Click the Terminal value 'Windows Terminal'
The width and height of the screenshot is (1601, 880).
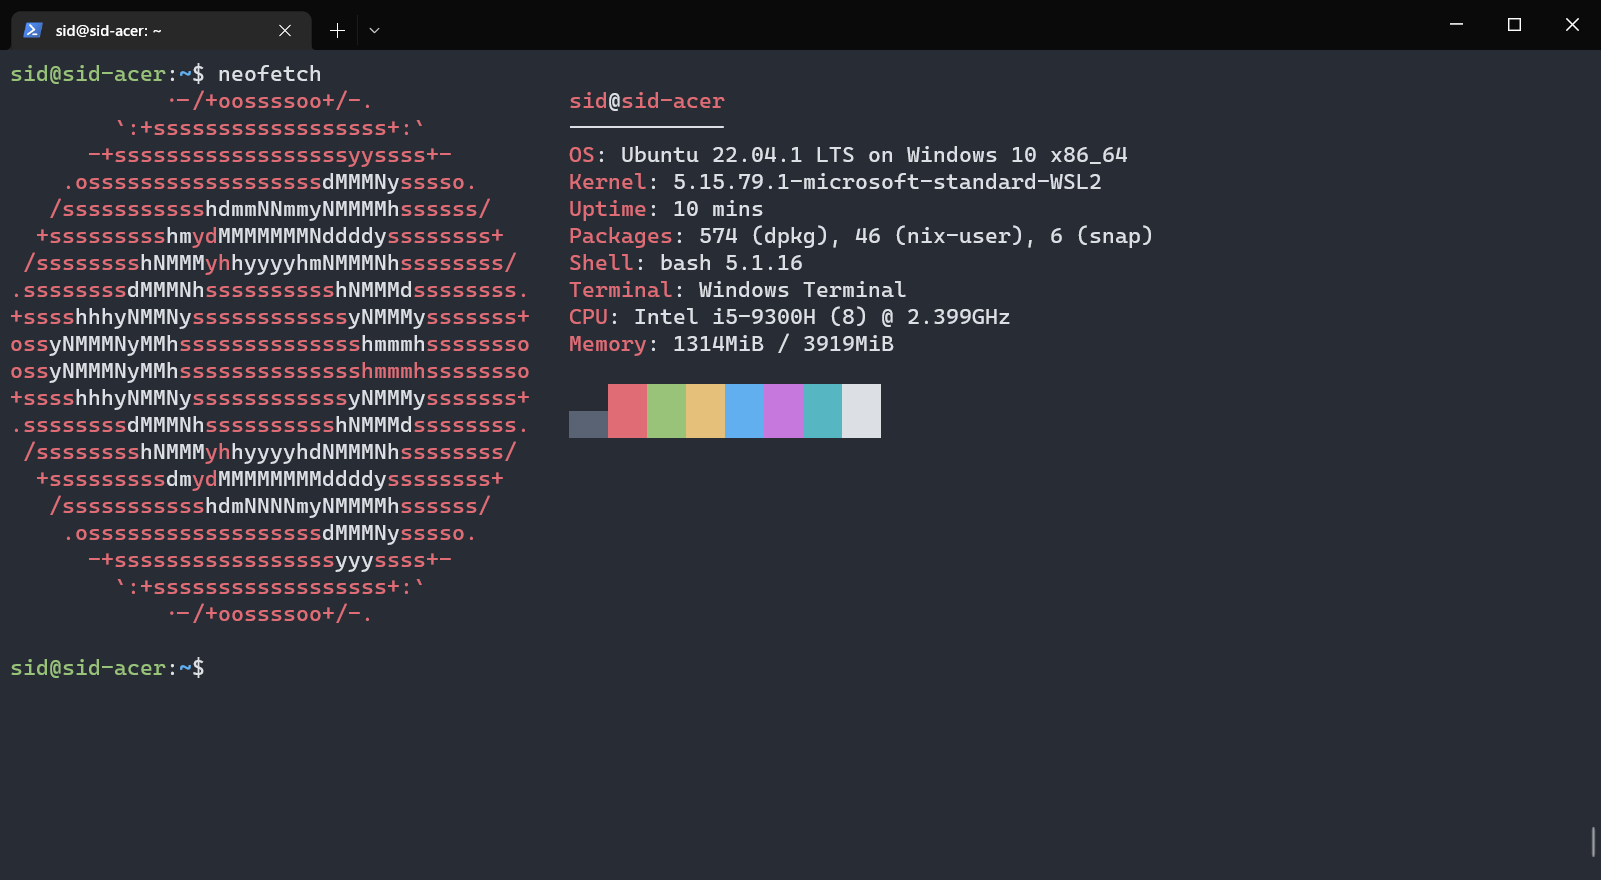802,290
